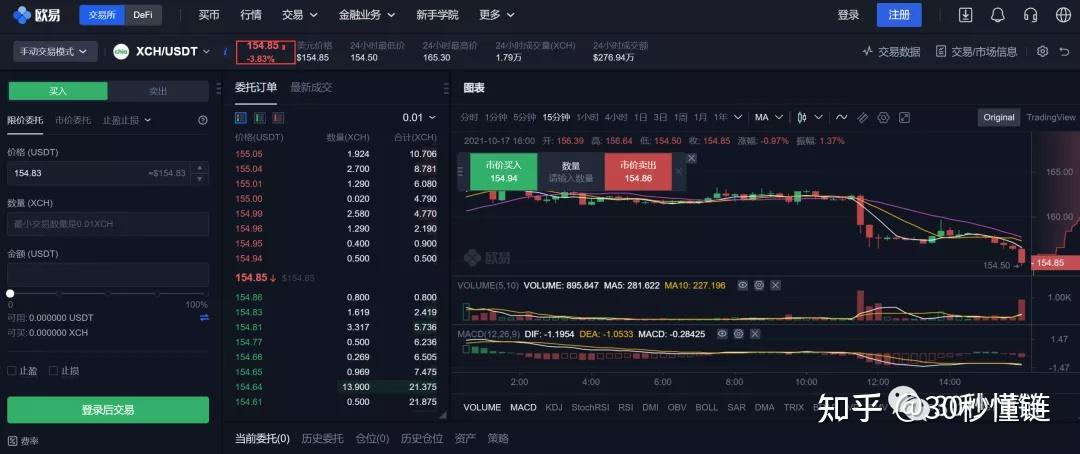Open candlestick chart type dropdown

tap(809, 117)
